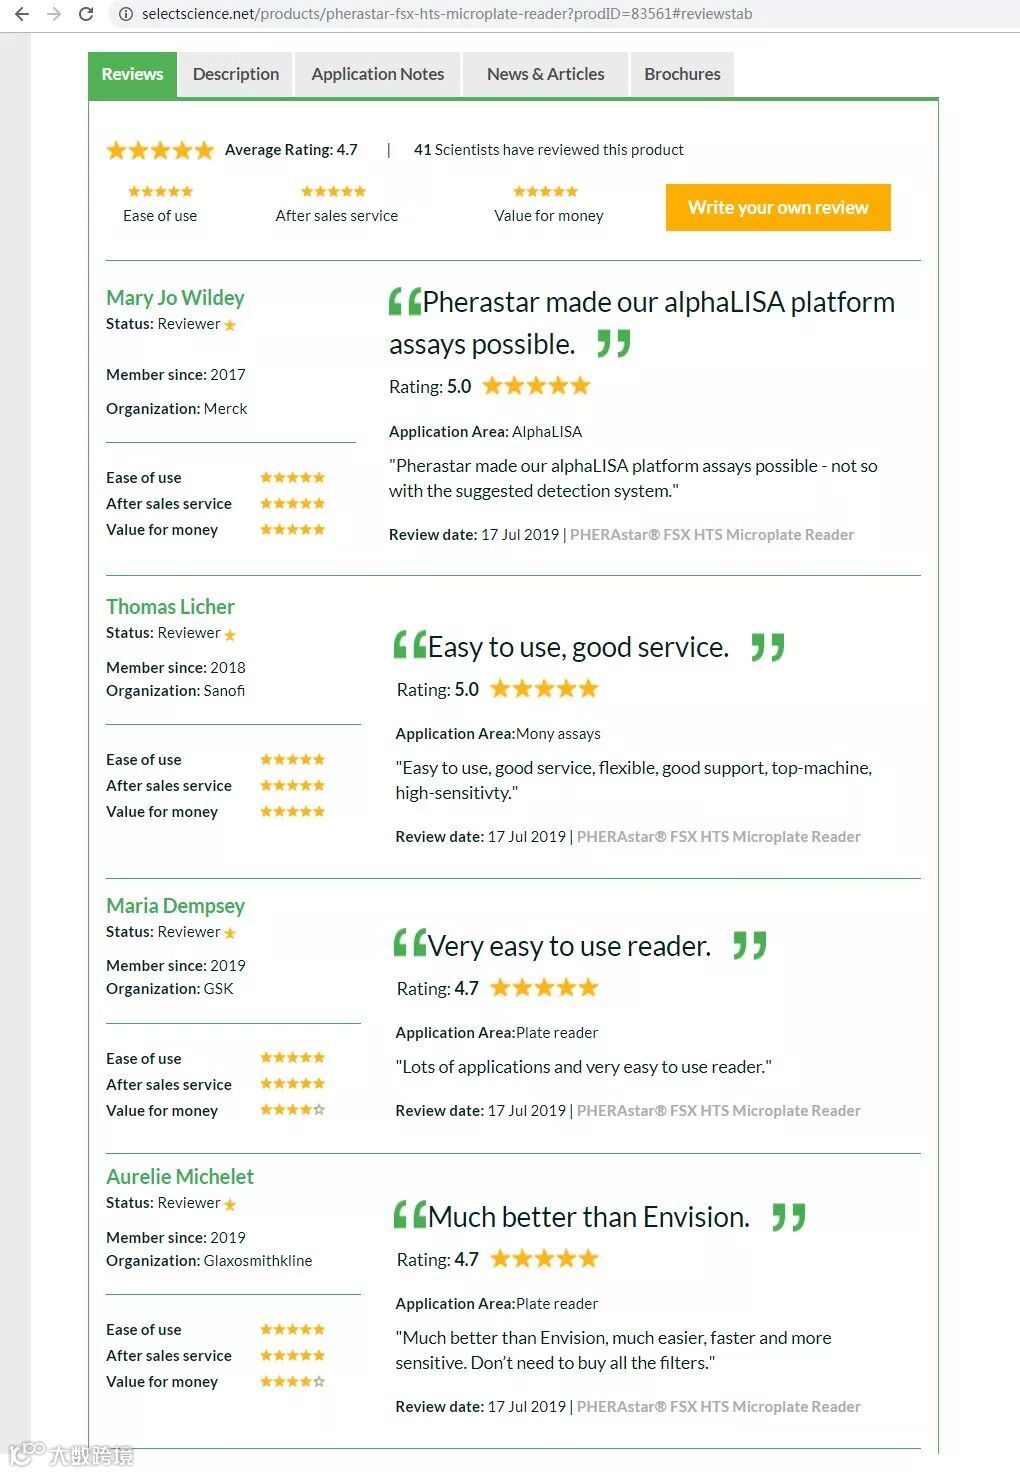Click the site info icon in address bar

click(x=126, y=14)
